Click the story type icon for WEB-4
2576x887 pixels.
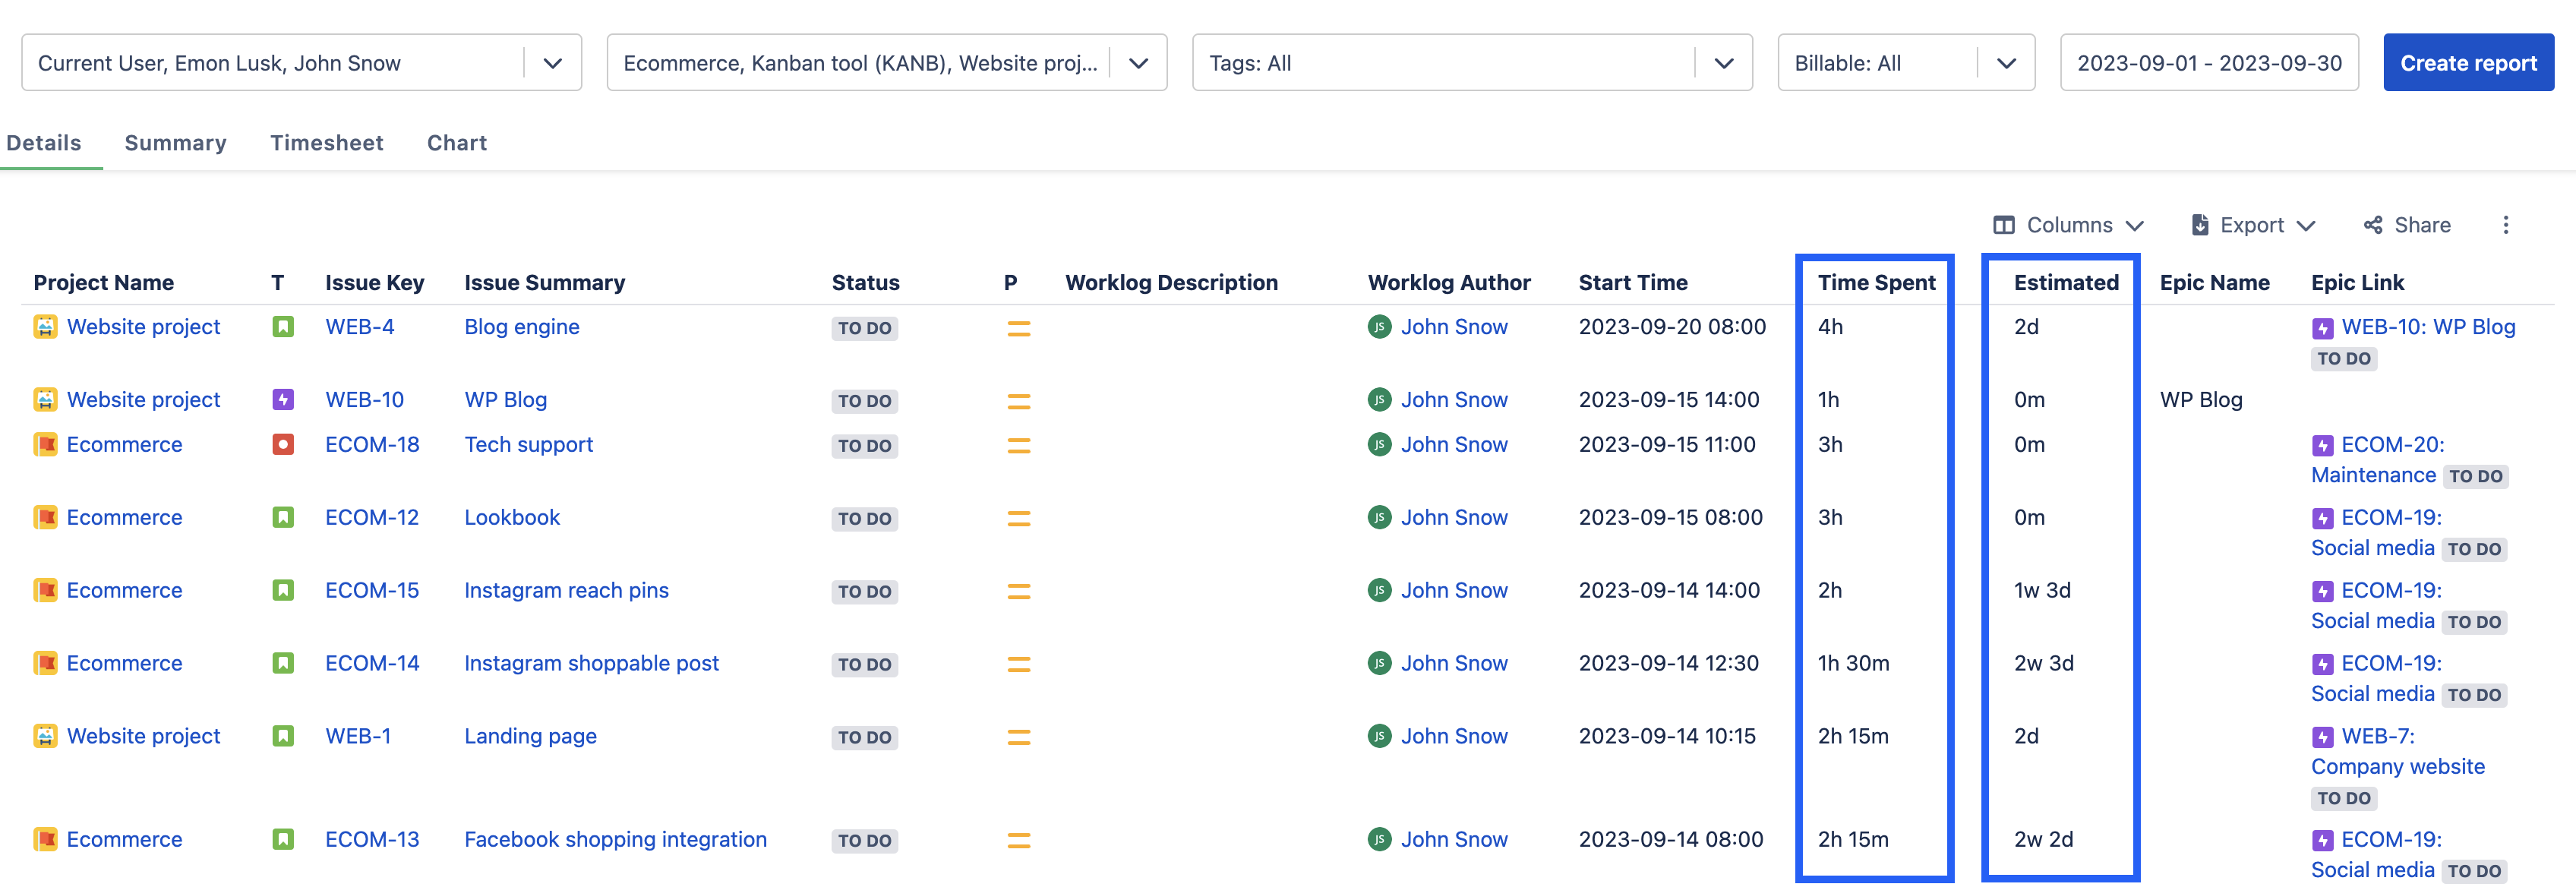[283, 327]
